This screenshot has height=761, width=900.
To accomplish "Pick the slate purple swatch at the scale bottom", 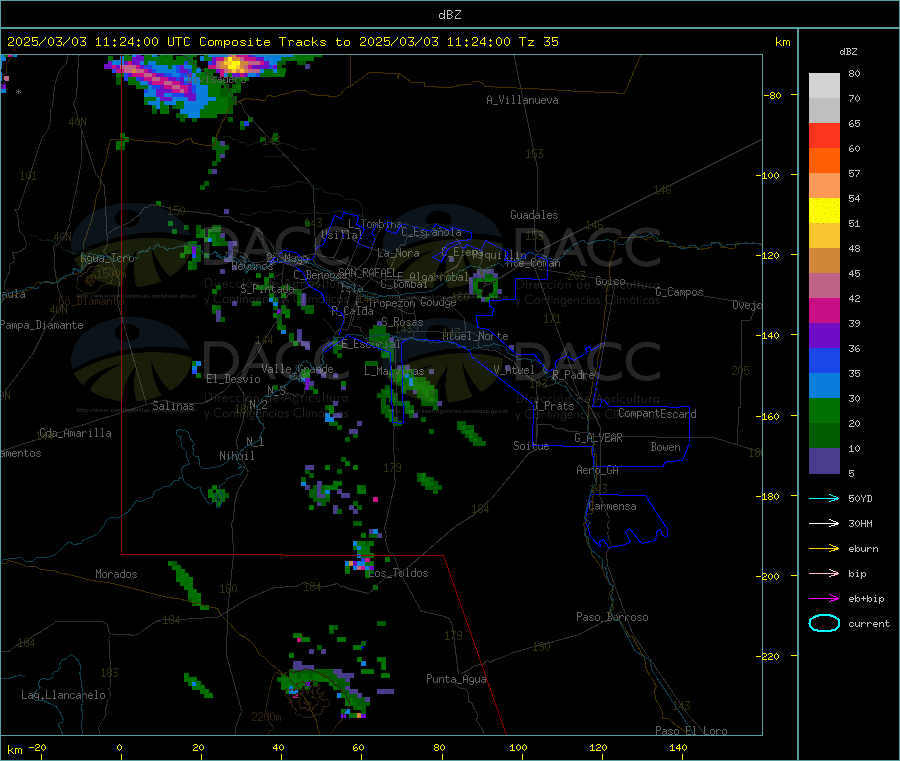I will click(x=824, y=461).
